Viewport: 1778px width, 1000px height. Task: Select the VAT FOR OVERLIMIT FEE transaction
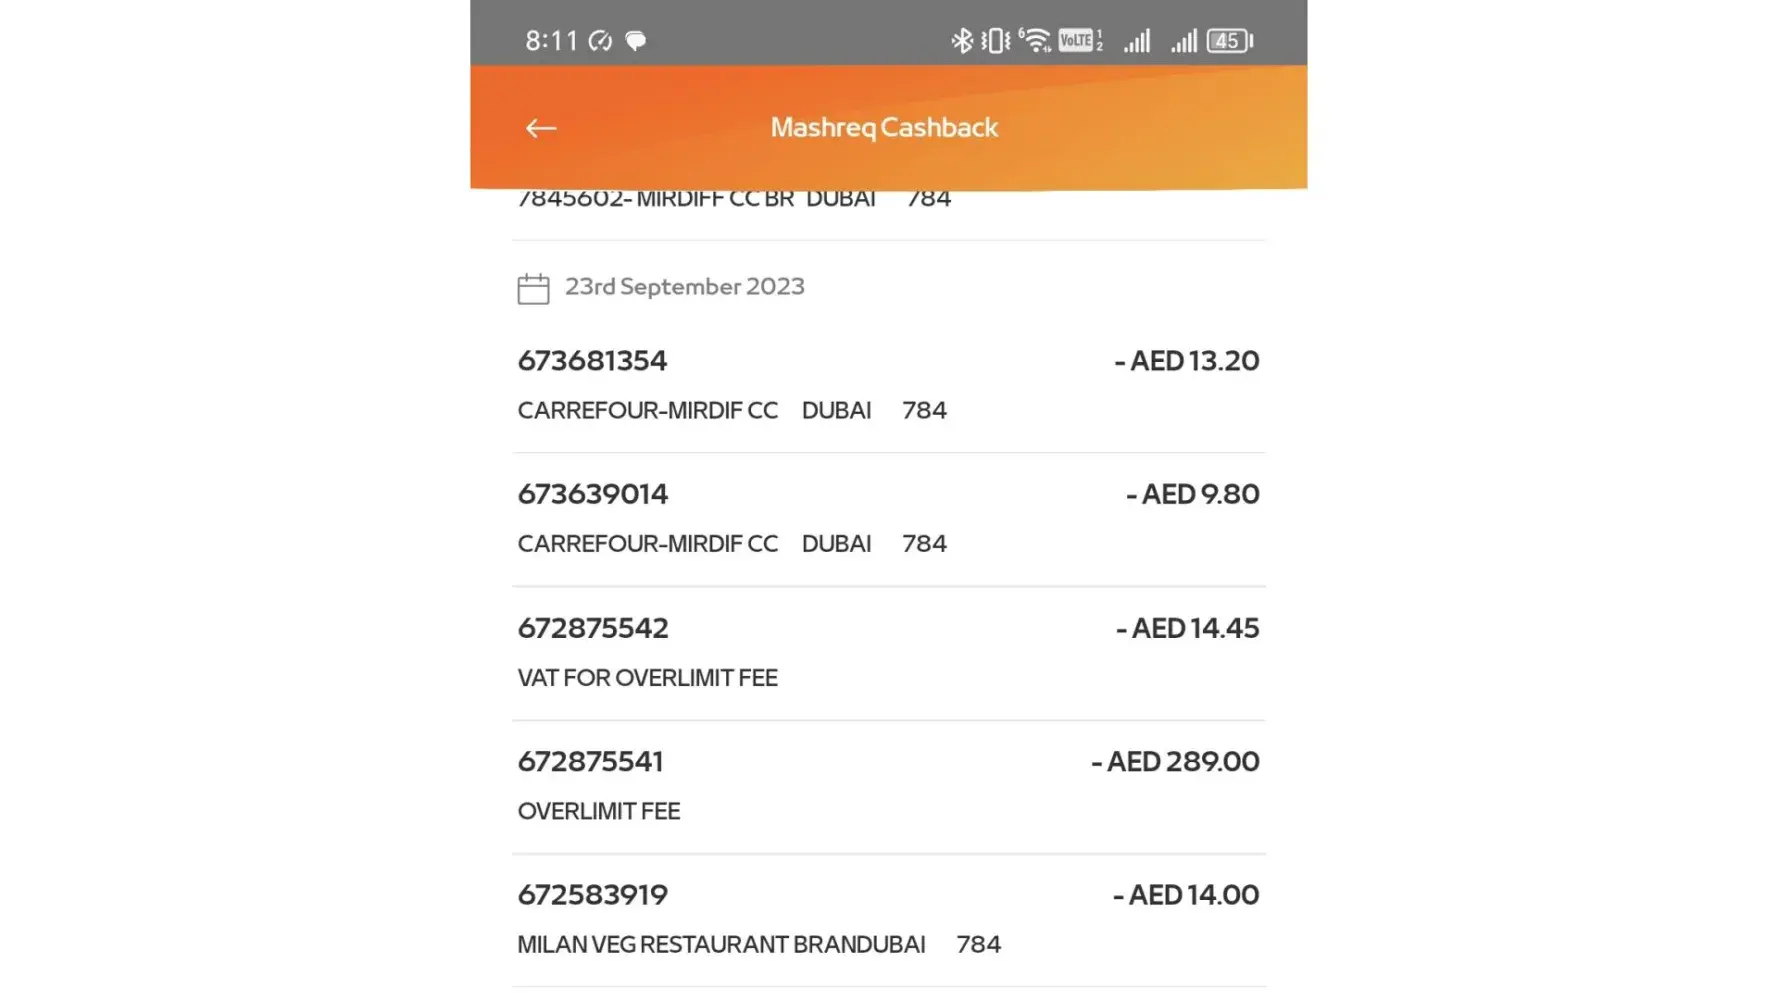(888, 652)
